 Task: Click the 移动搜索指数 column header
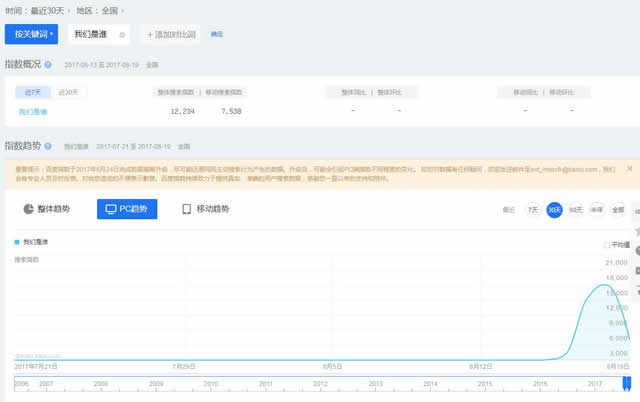[x=224, y=92]
